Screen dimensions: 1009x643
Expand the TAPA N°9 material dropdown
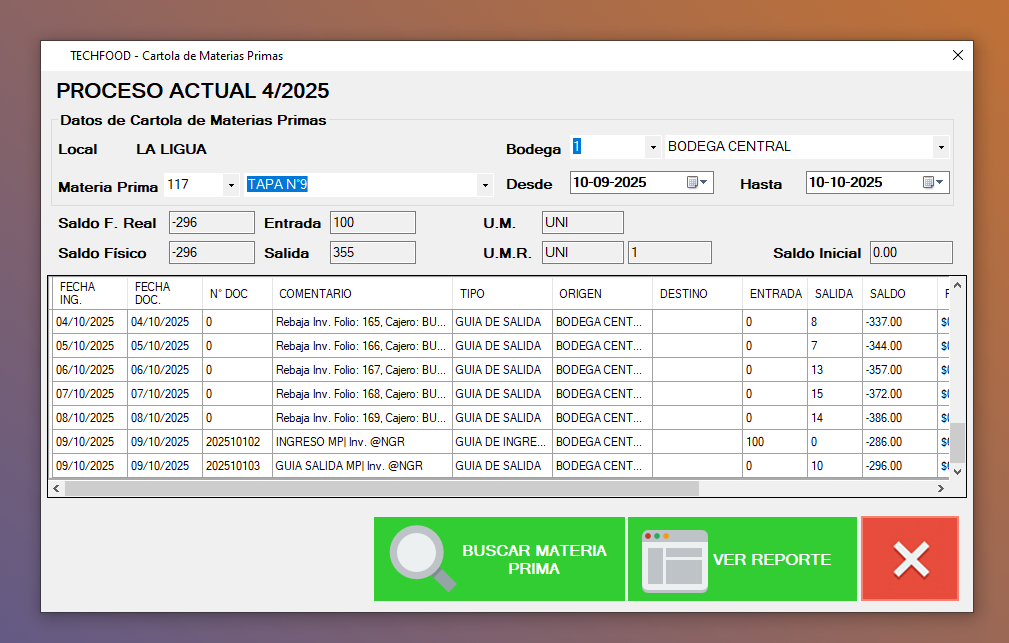pos(486,185)
